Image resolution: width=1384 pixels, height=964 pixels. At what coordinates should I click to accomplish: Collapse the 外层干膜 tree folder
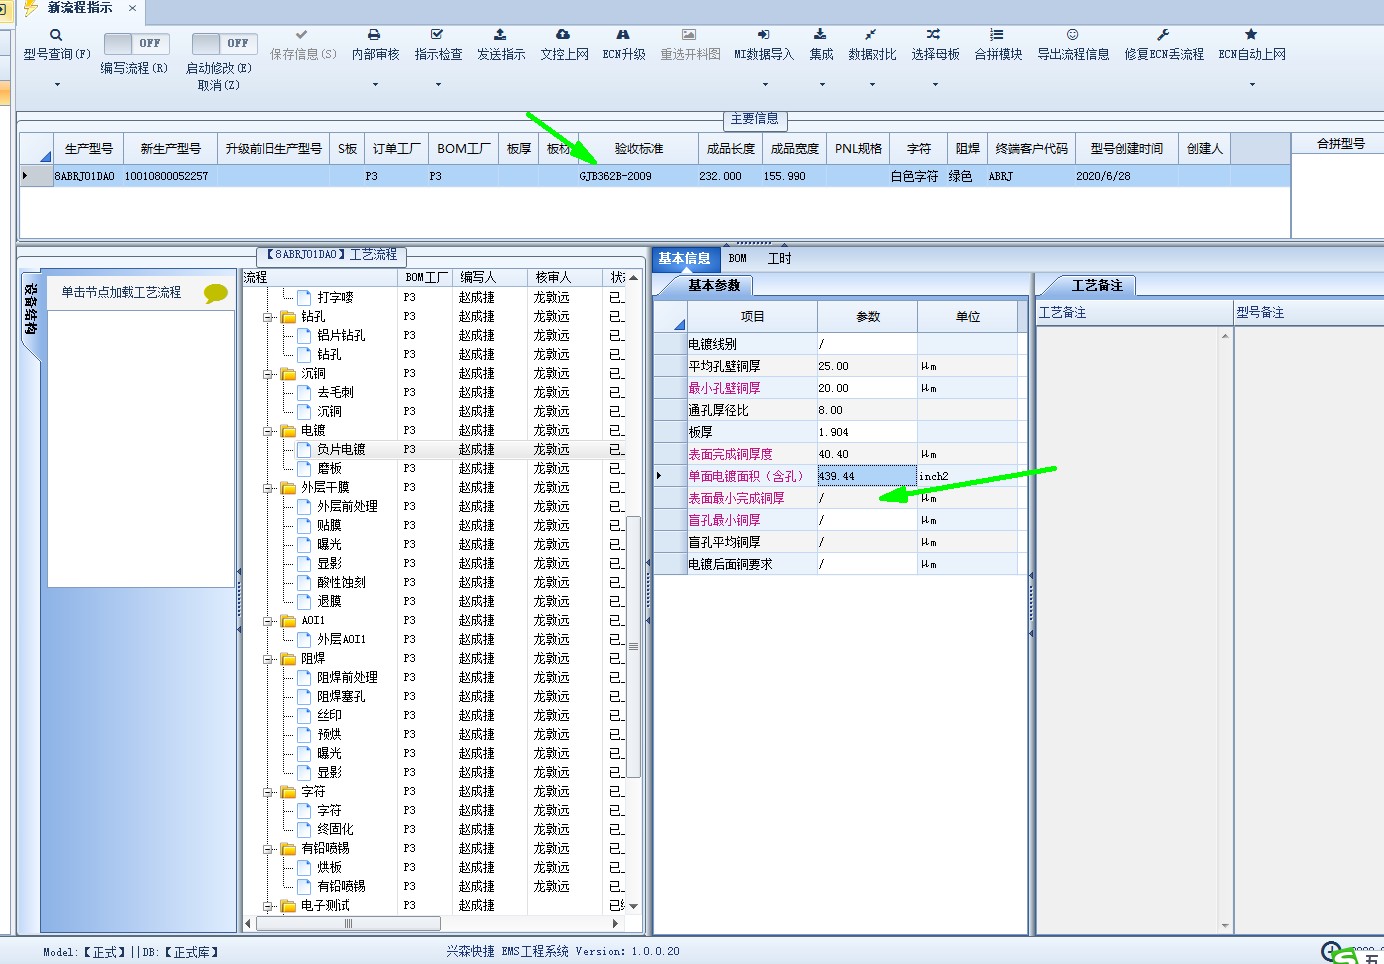tap(268, 488)
